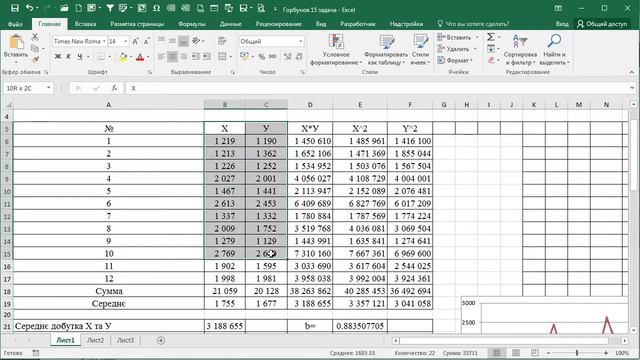The width and height of the screenshot is (640, 360).
Task: Expand the Вставить cells dropdown
Action: 477,37
